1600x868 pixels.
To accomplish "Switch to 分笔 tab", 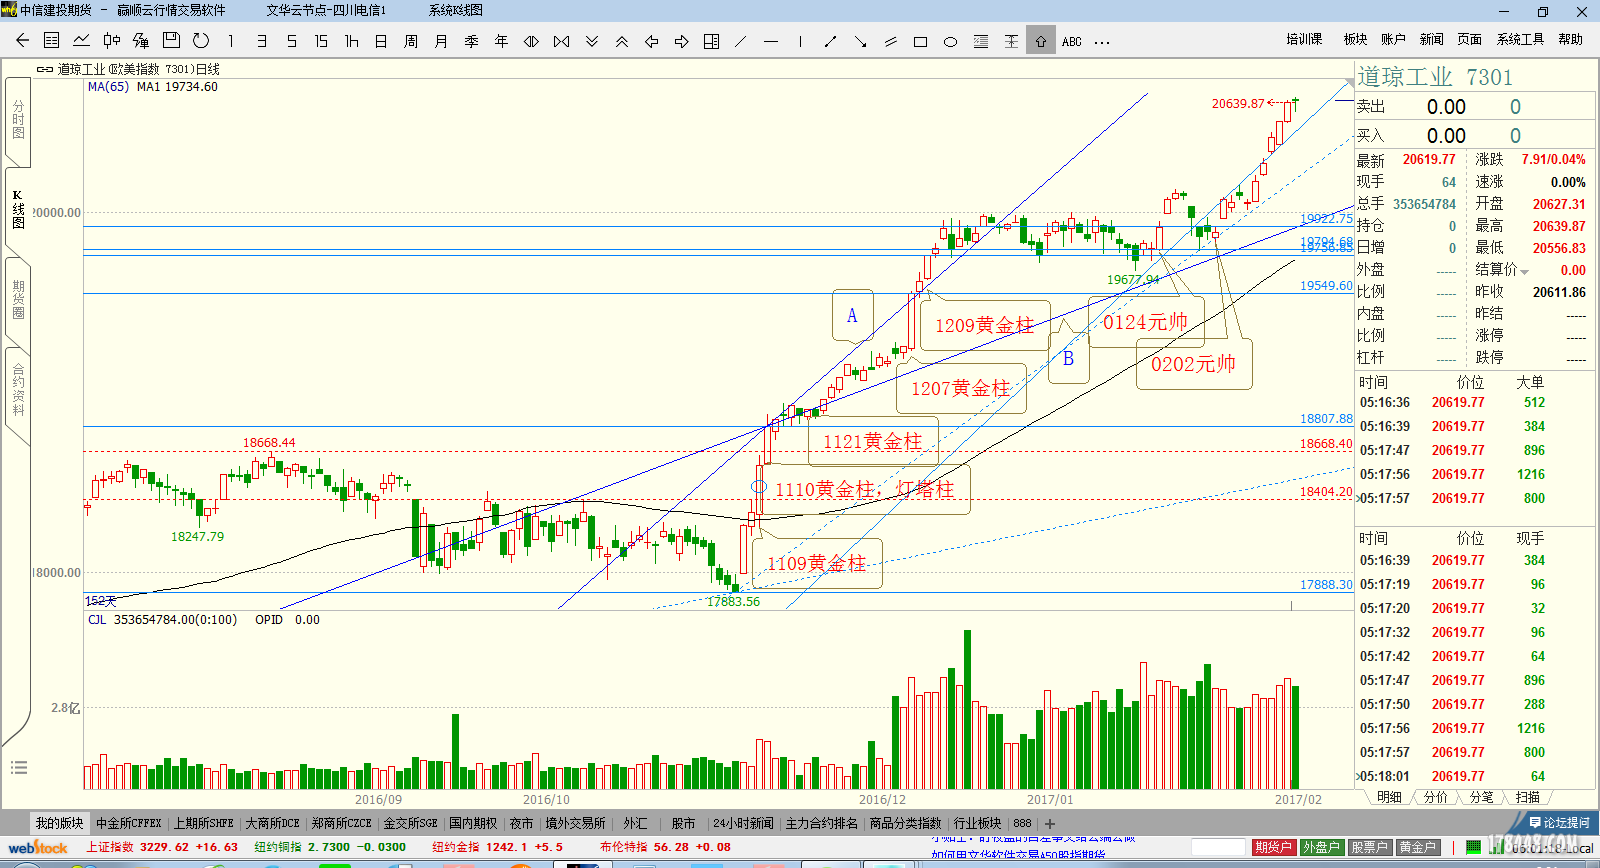I will [1481, 797].
